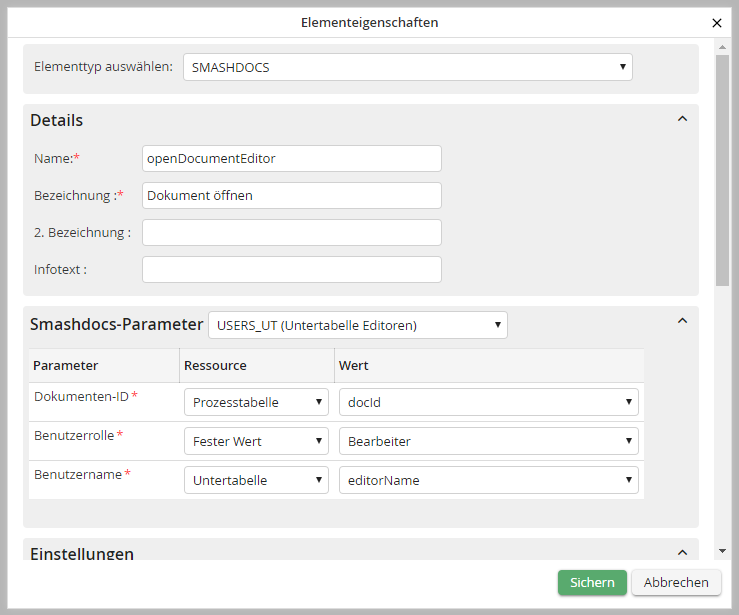Click the Infotext input field
The height and width of the screenshot is (615, 739).
pyautogui.click(x=291, y=270)
